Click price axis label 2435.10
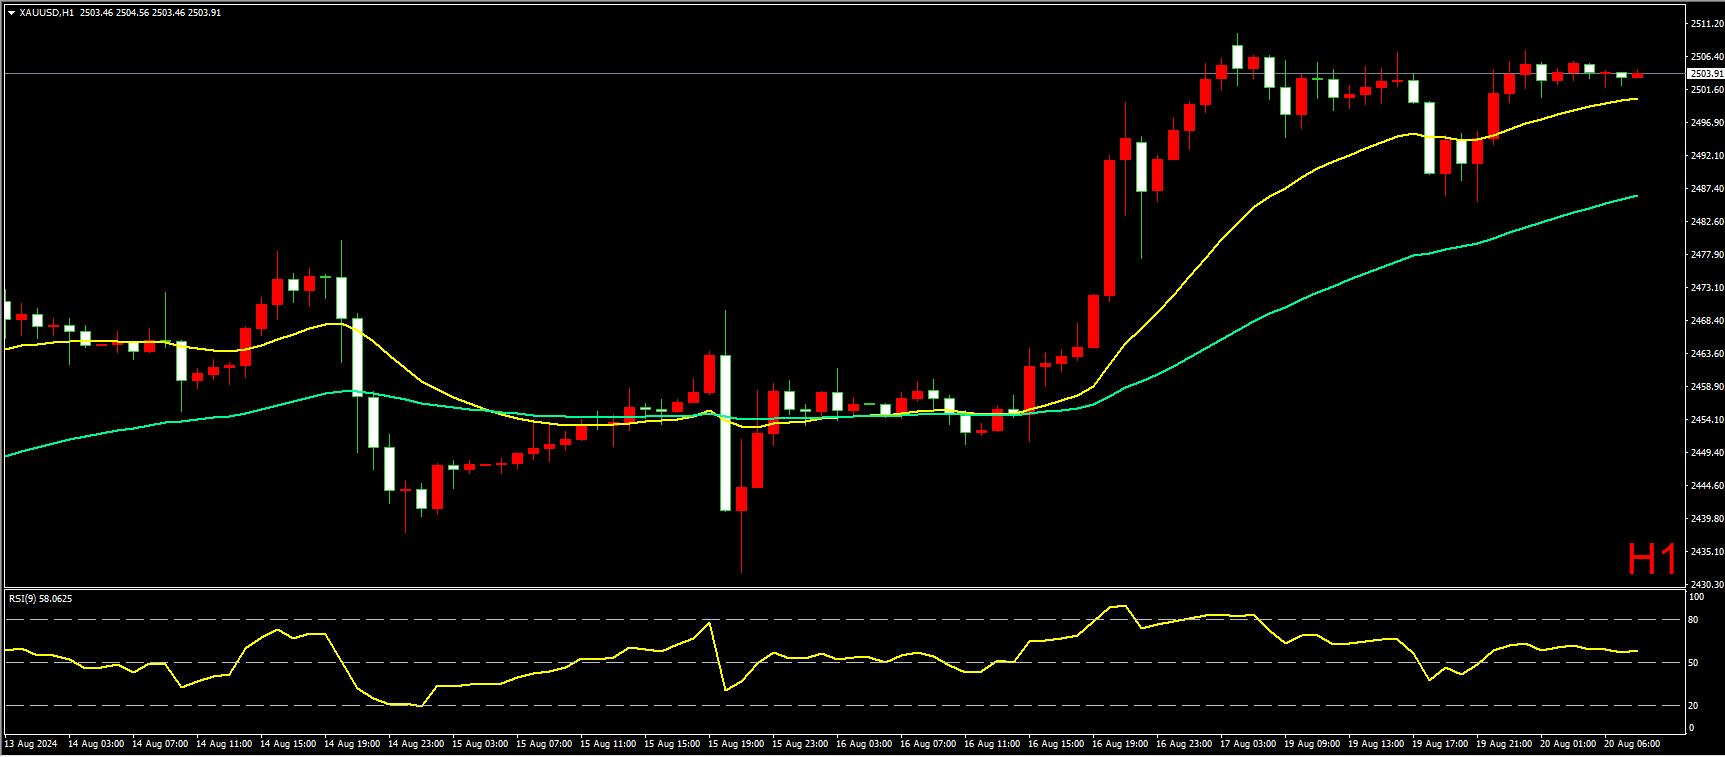The height and width of the screenshot is (757, 1725). (x=1707, y=552)
